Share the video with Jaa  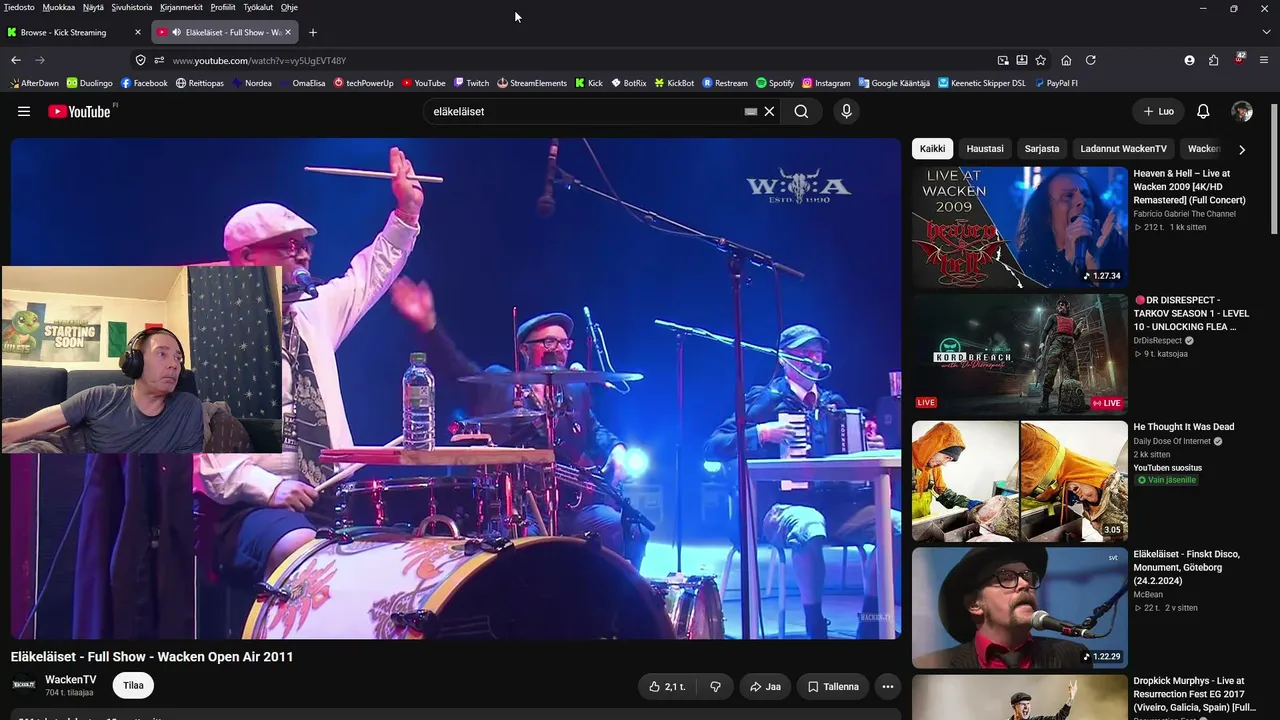coord(765,686)
